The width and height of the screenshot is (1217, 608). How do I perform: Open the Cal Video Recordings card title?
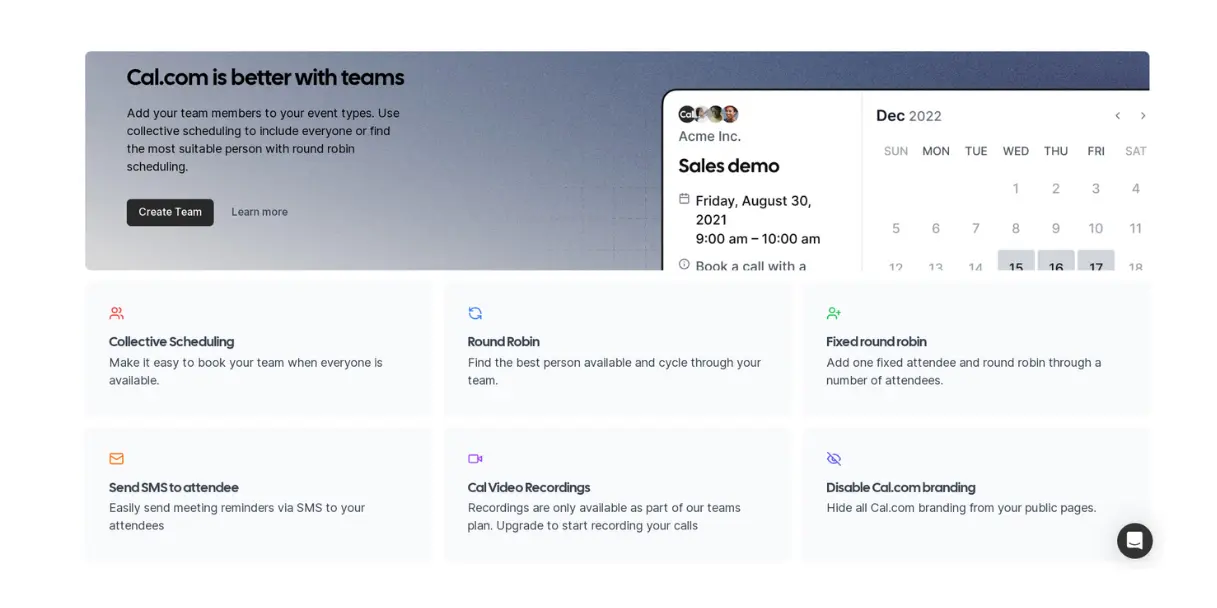click(529, 488)
